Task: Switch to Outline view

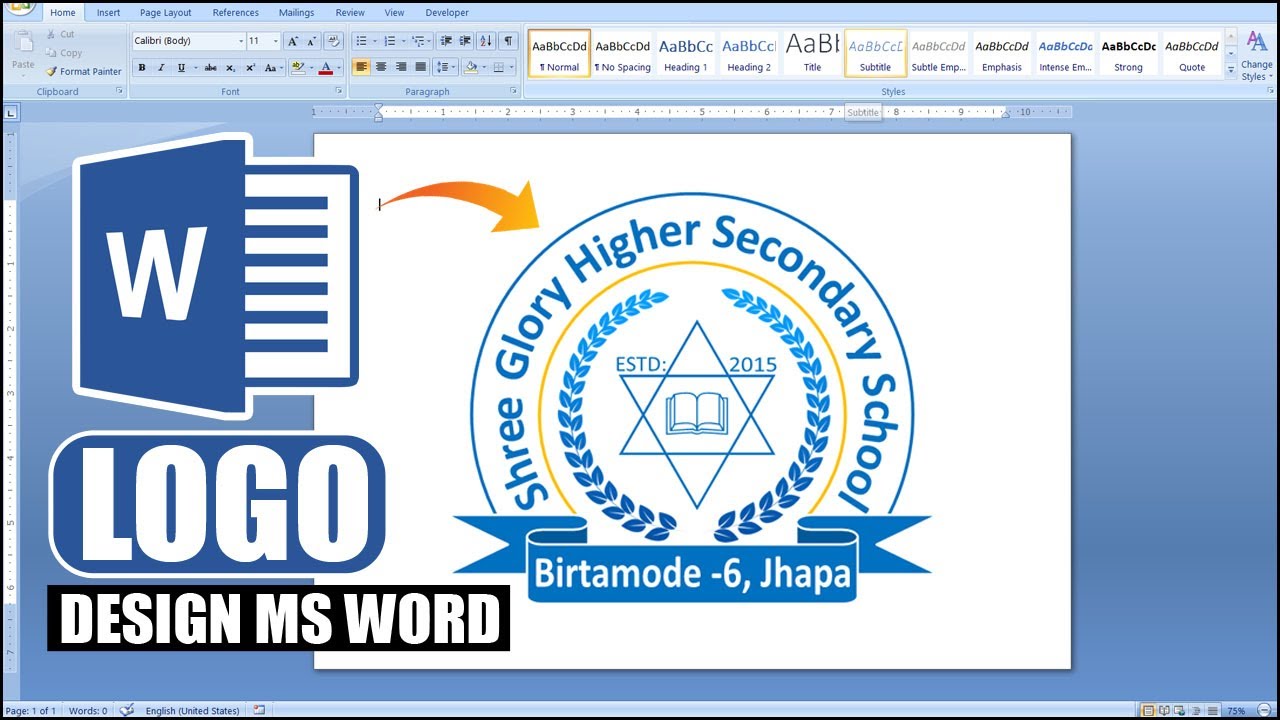Action: point(1194,711)
